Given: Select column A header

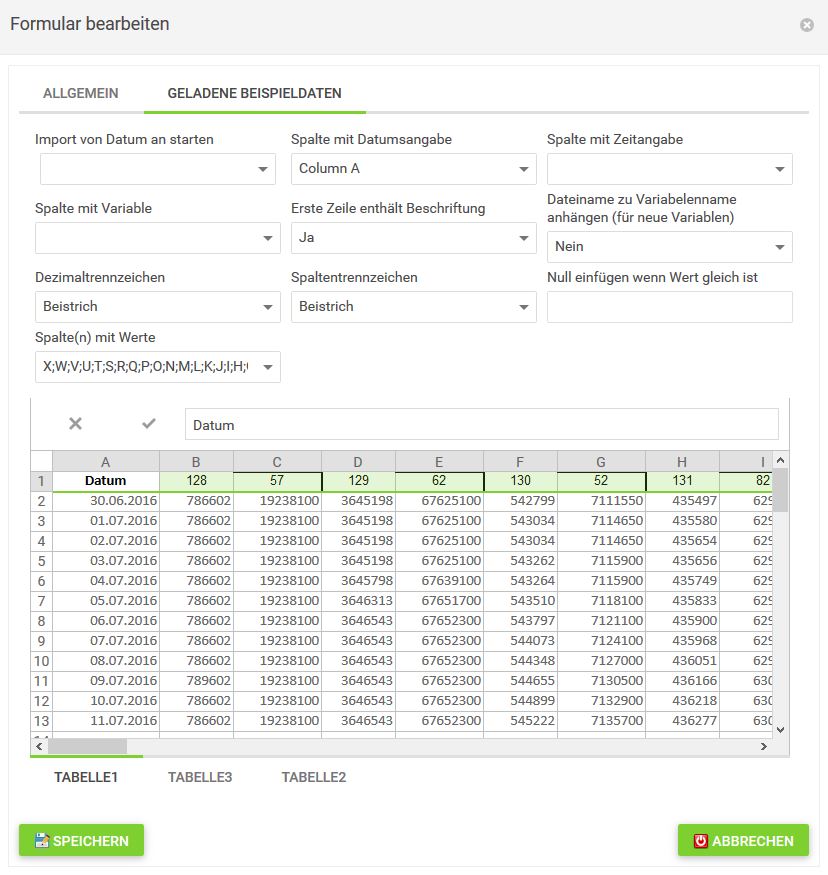Looking at the screenshot, I should tap(105, 461).
